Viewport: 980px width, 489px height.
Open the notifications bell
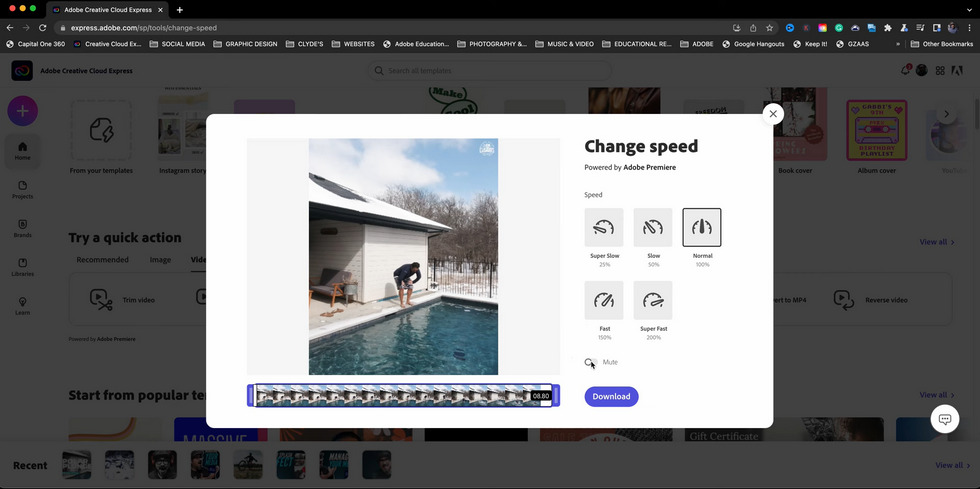pos(905,71)
